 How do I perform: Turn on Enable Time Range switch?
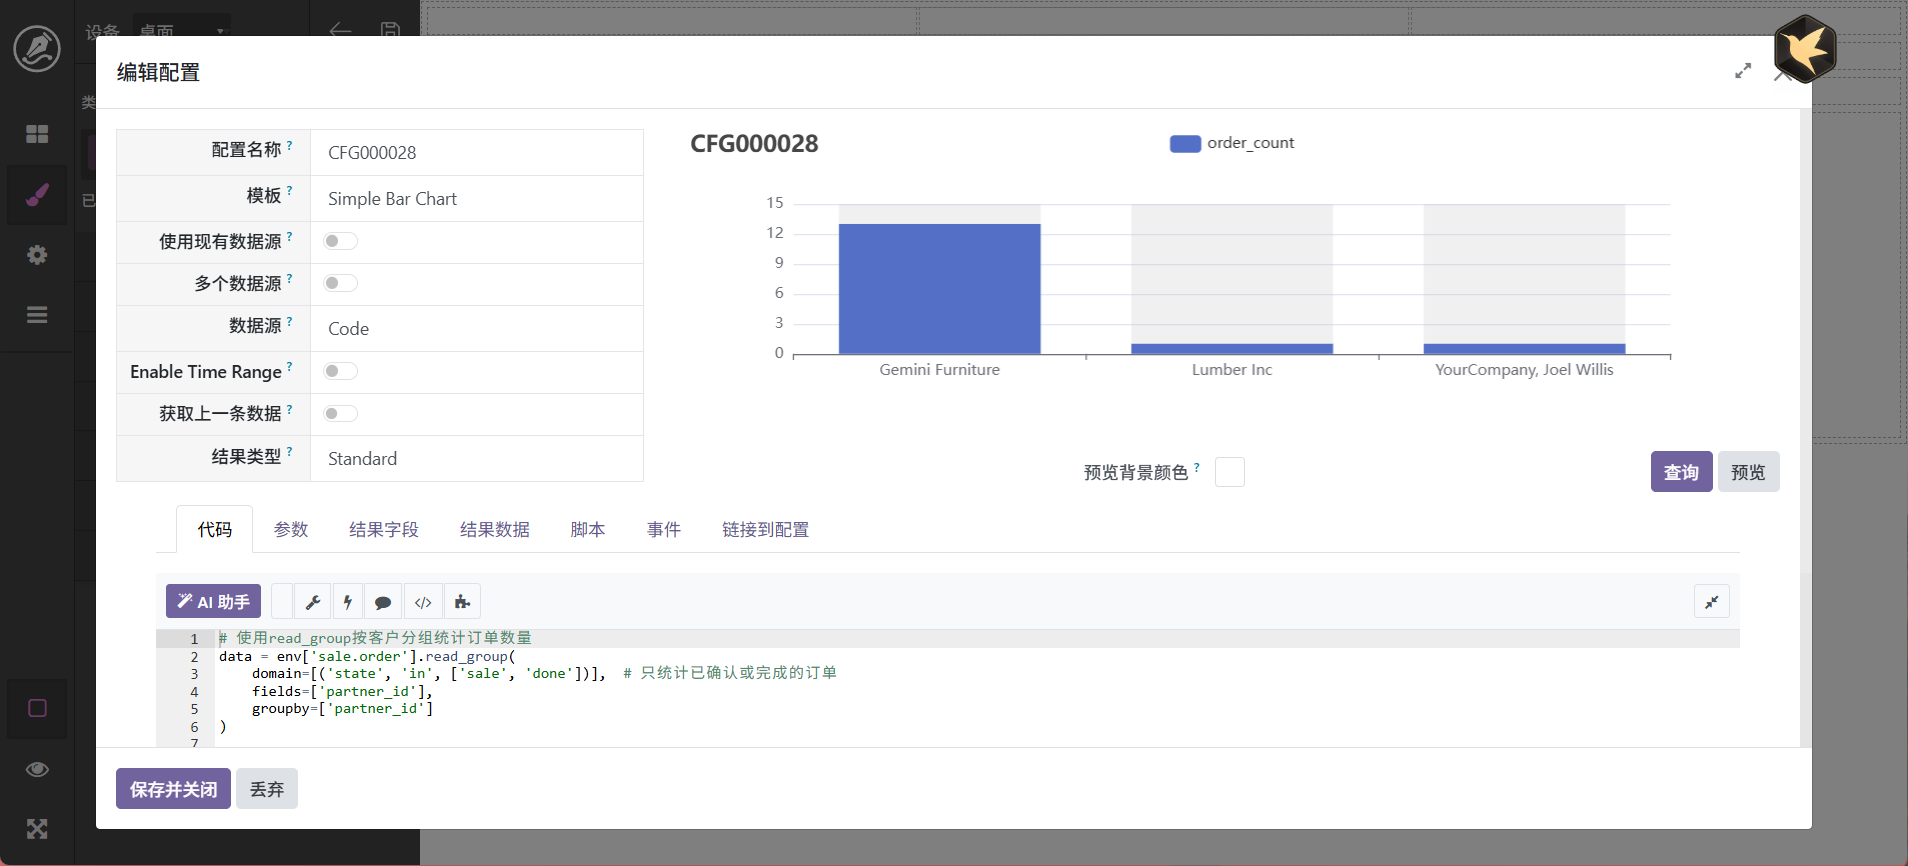coord(340,371)
